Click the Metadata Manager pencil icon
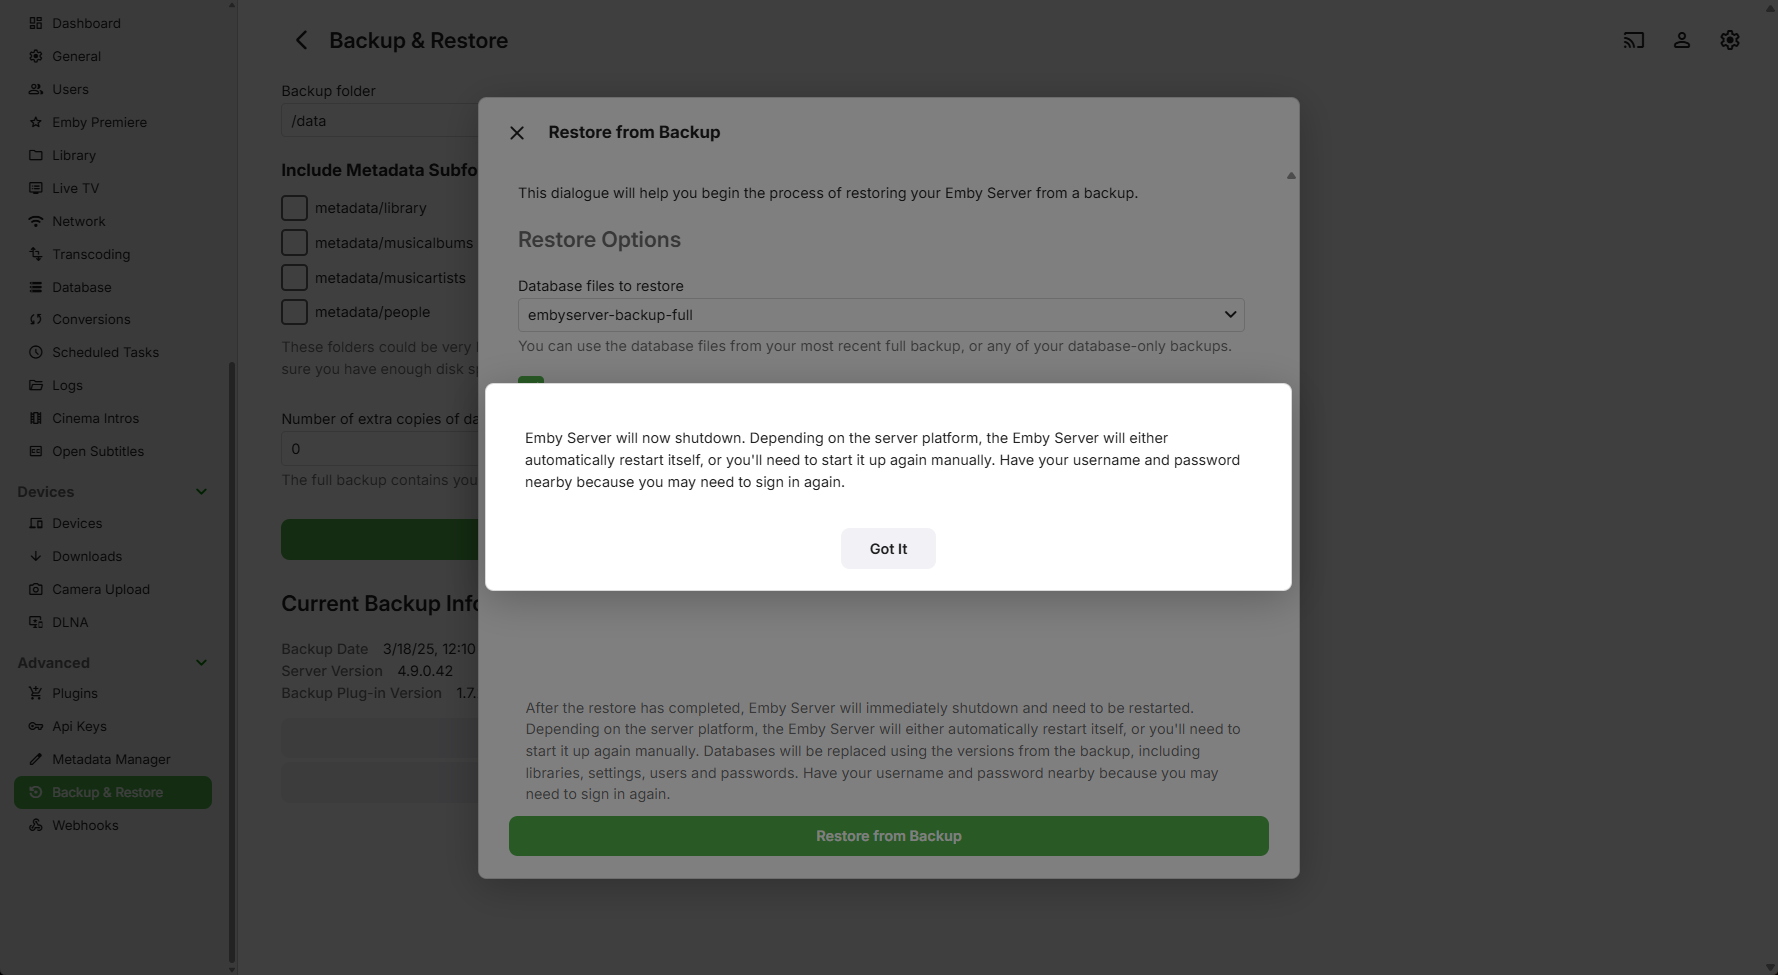The image size is (1778, 975). point(36,759)
